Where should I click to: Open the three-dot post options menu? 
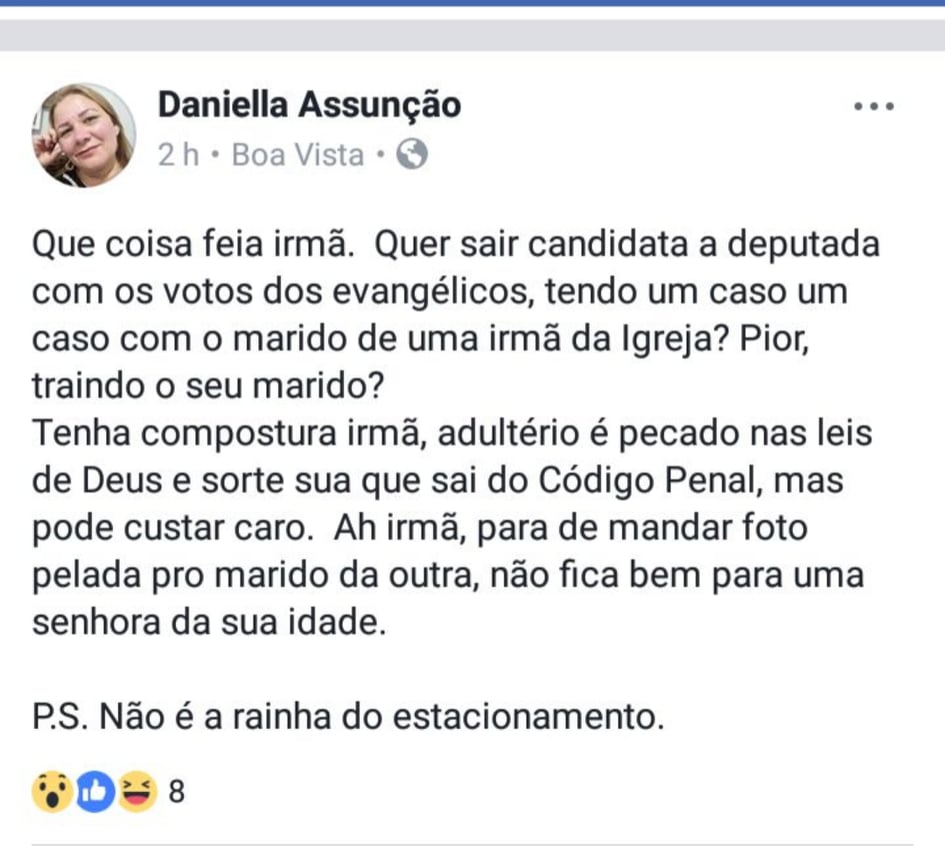(874, 106)
